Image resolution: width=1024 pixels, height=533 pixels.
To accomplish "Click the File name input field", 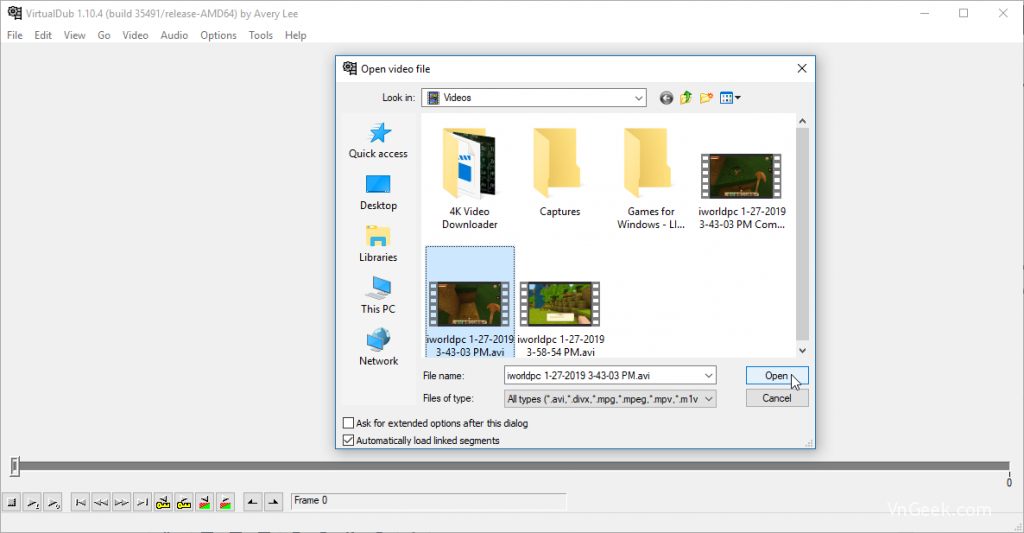I will pyautogui.click(x=603, y=376).
